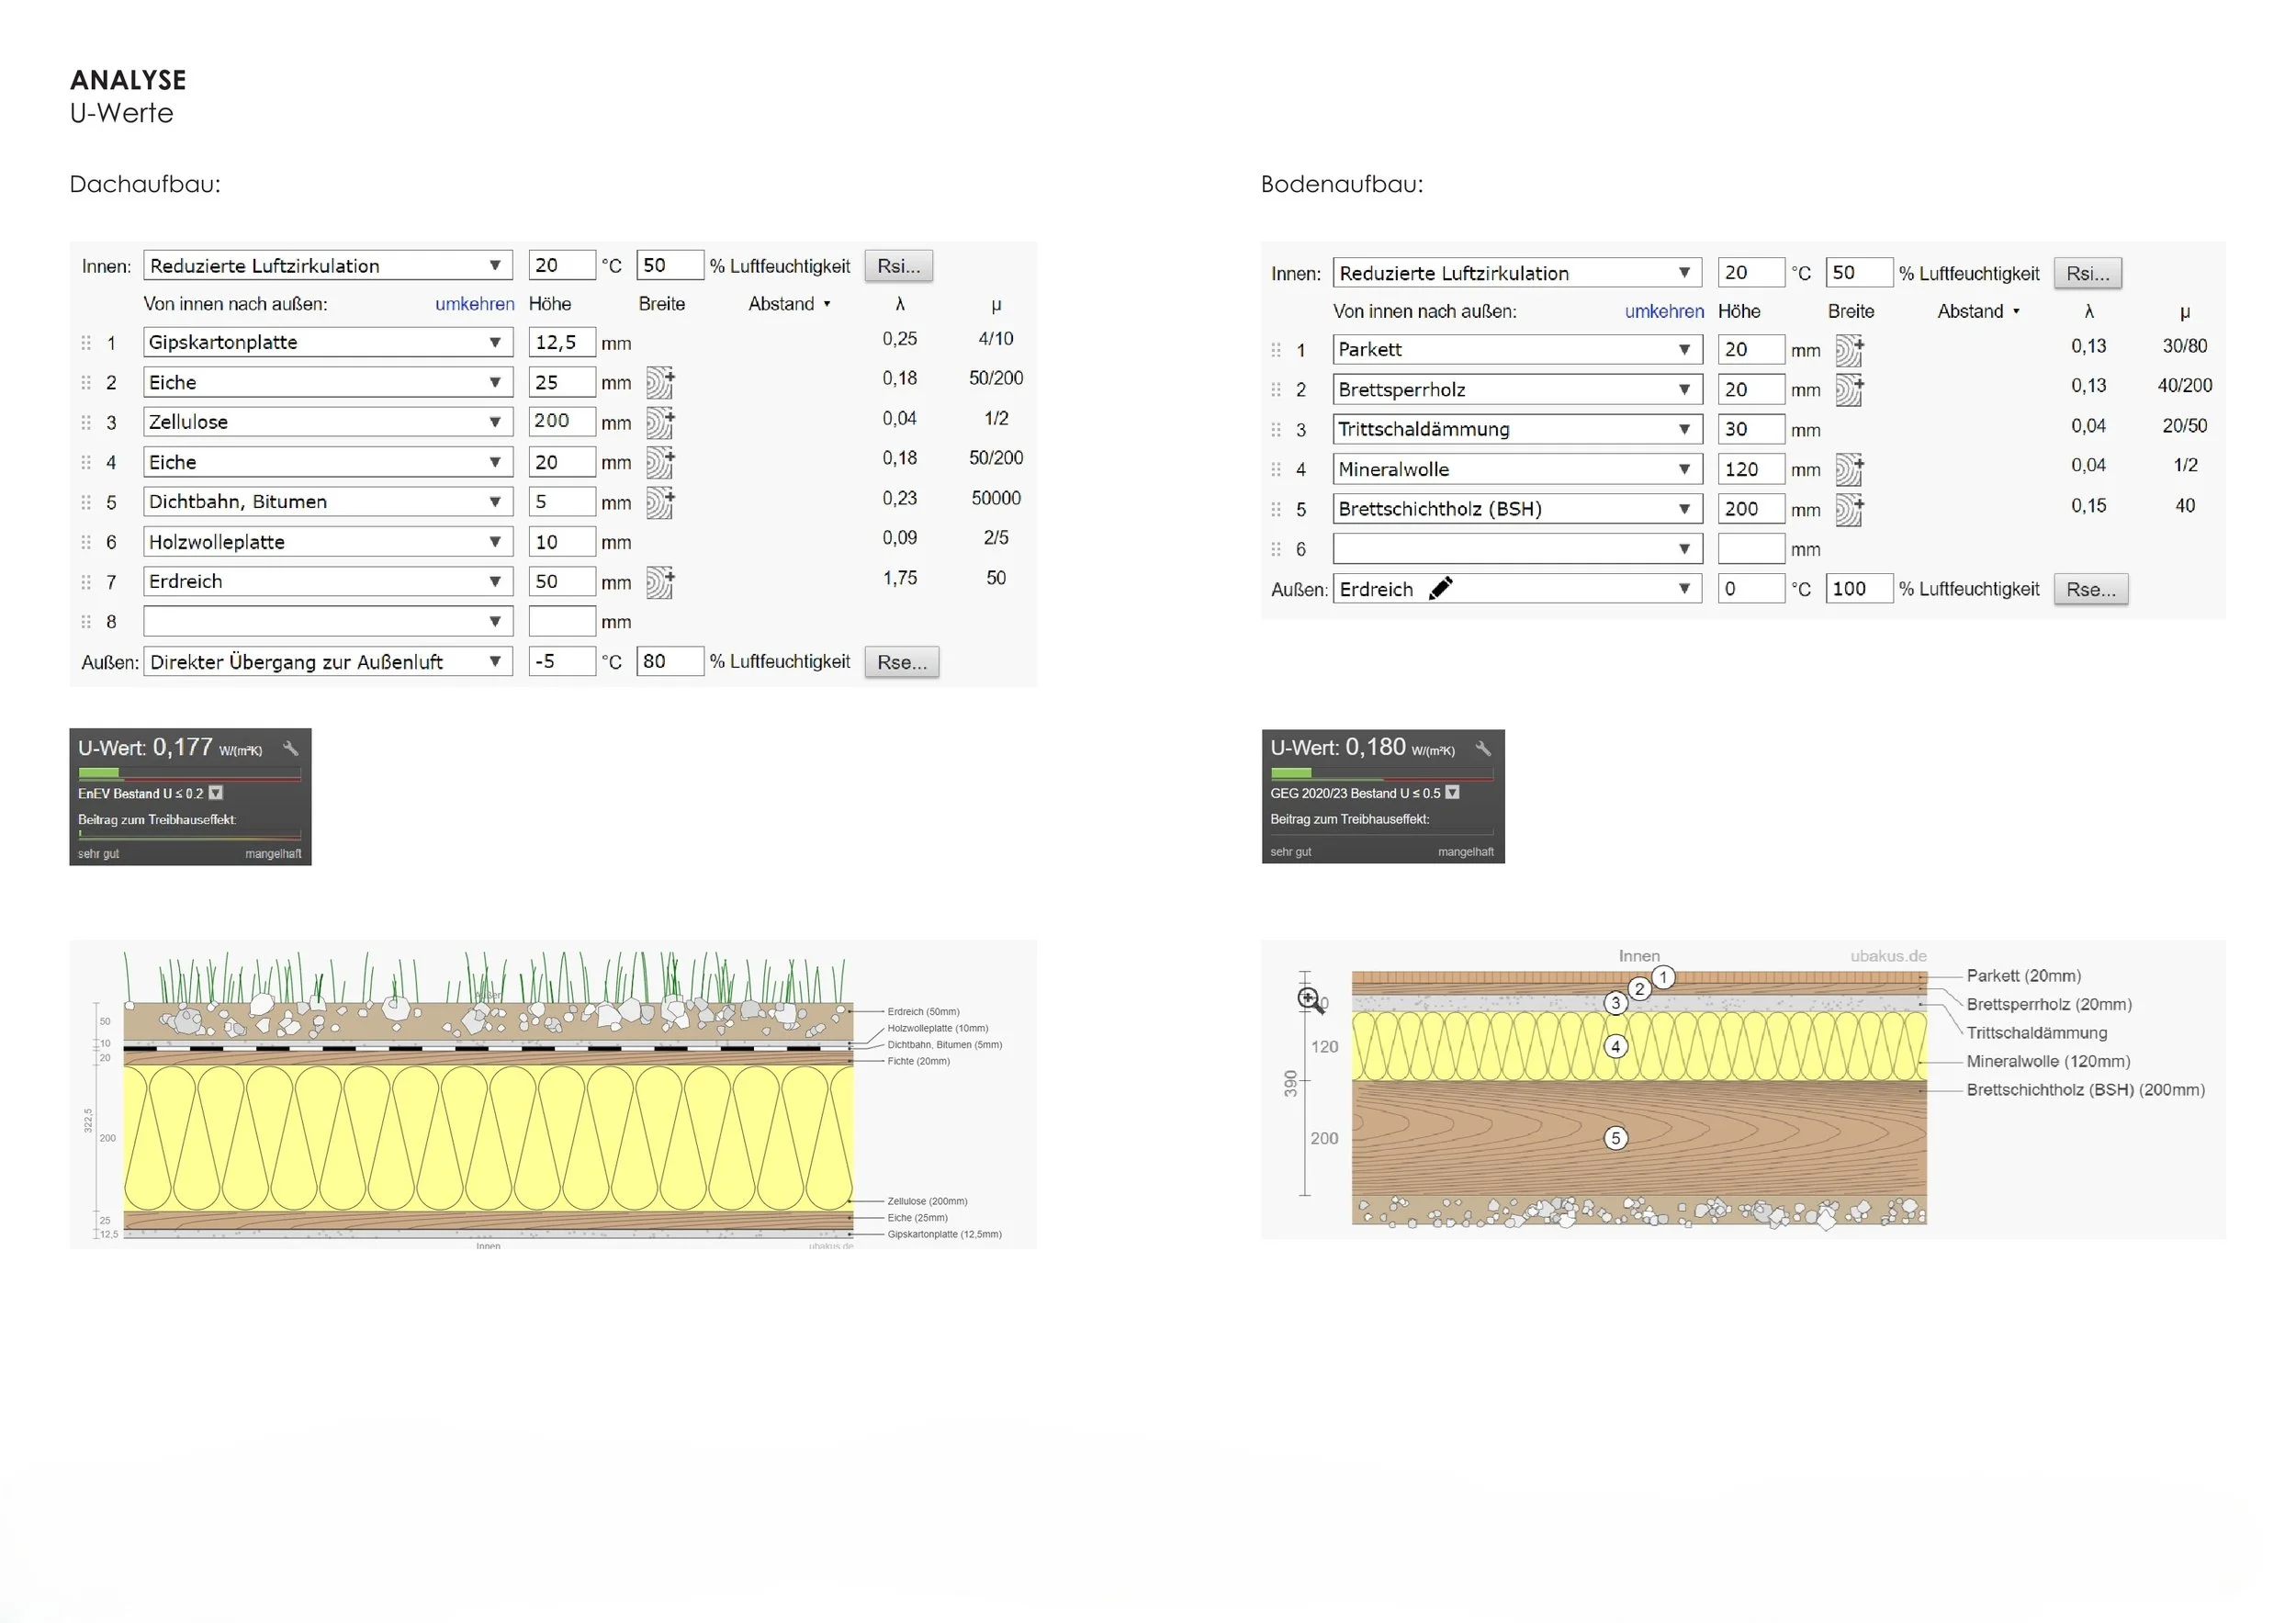Click pencil edit icon next to Erdreich
Viewport: 2296px width, 1623px height.
pos(1440,589)
